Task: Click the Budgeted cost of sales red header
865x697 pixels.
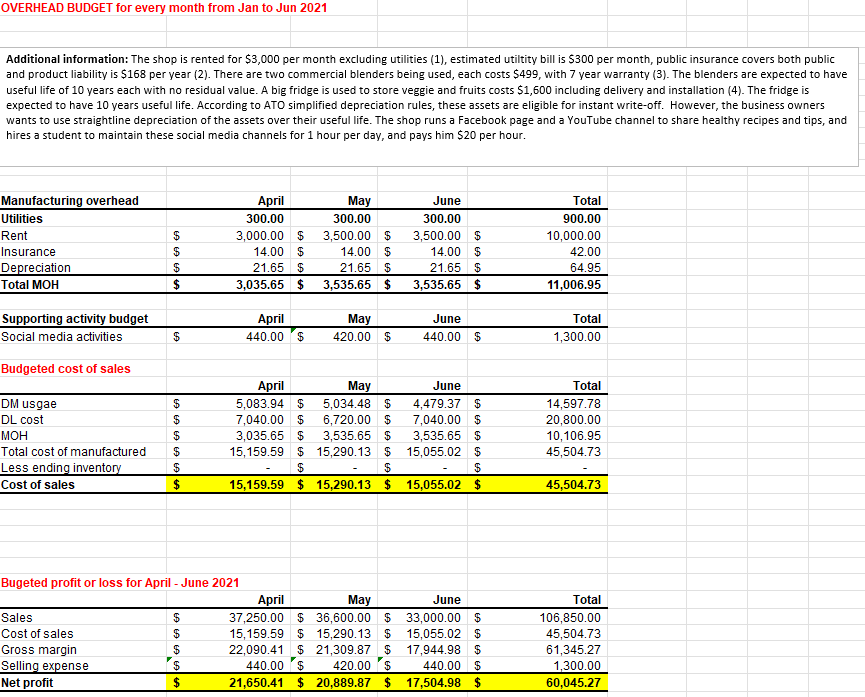Action: 62,369
